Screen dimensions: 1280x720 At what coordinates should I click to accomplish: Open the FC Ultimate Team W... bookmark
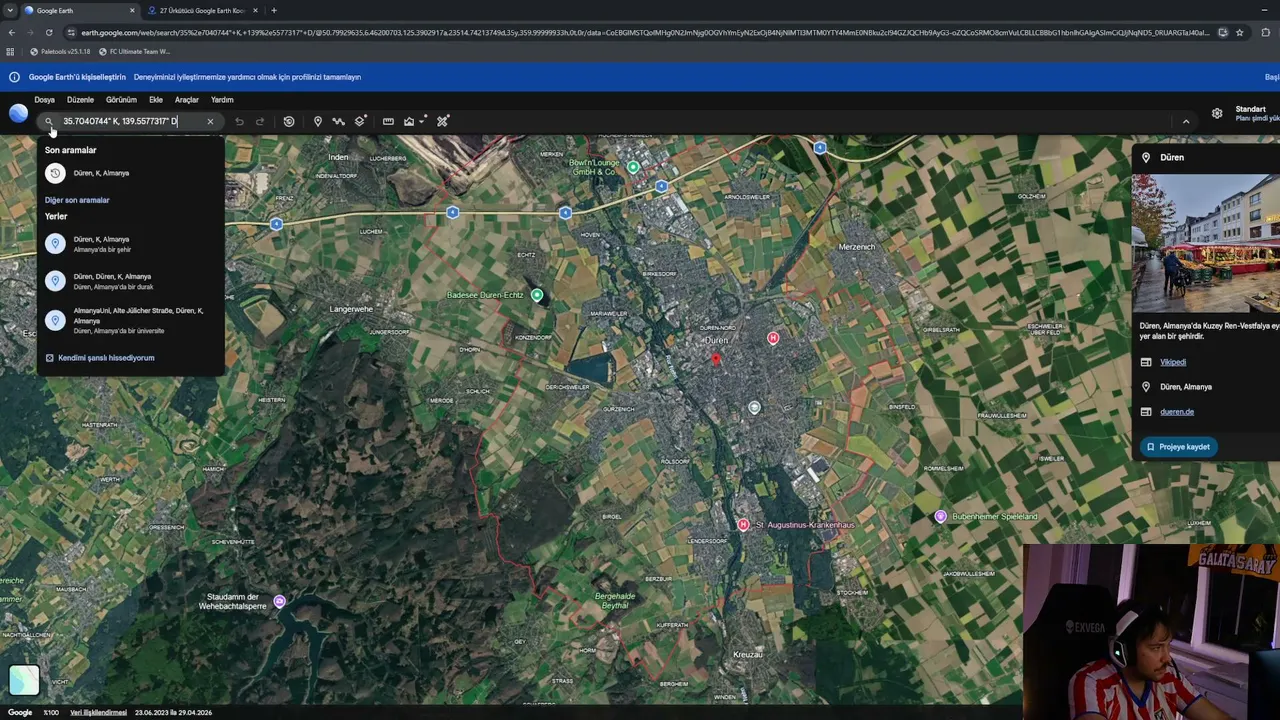pyautogui.click(x=135, y=52)
